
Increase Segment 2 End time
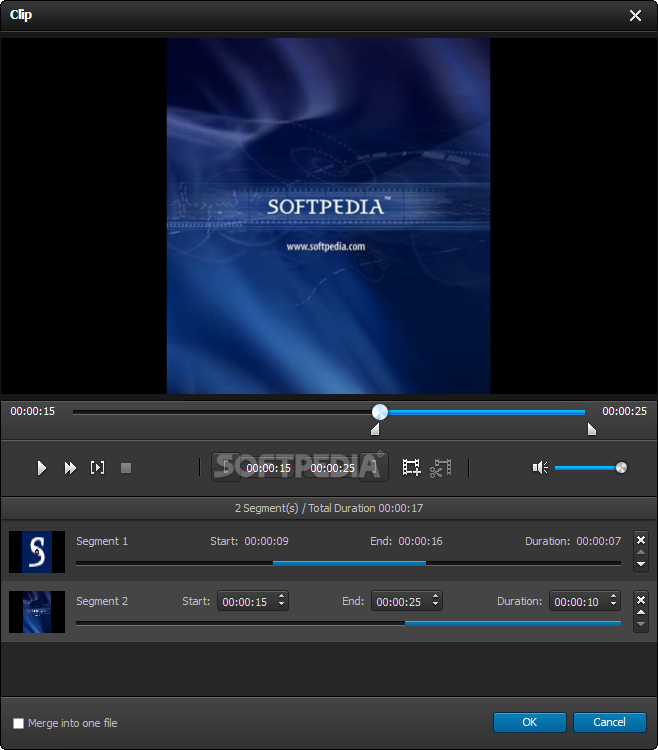pos(436,596)
